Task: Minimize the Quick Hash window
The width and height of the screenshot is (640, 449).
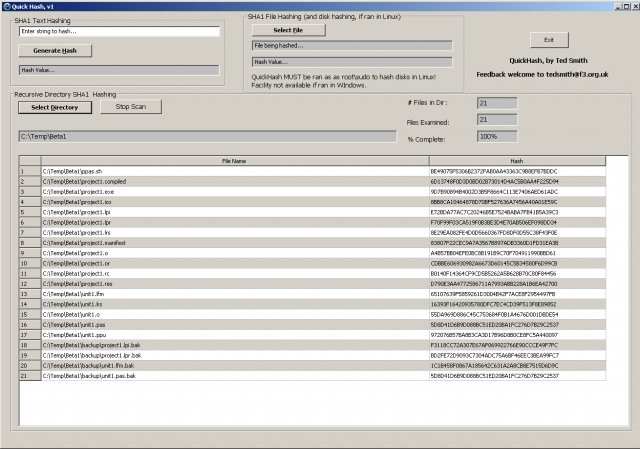Action: (618, 6)
